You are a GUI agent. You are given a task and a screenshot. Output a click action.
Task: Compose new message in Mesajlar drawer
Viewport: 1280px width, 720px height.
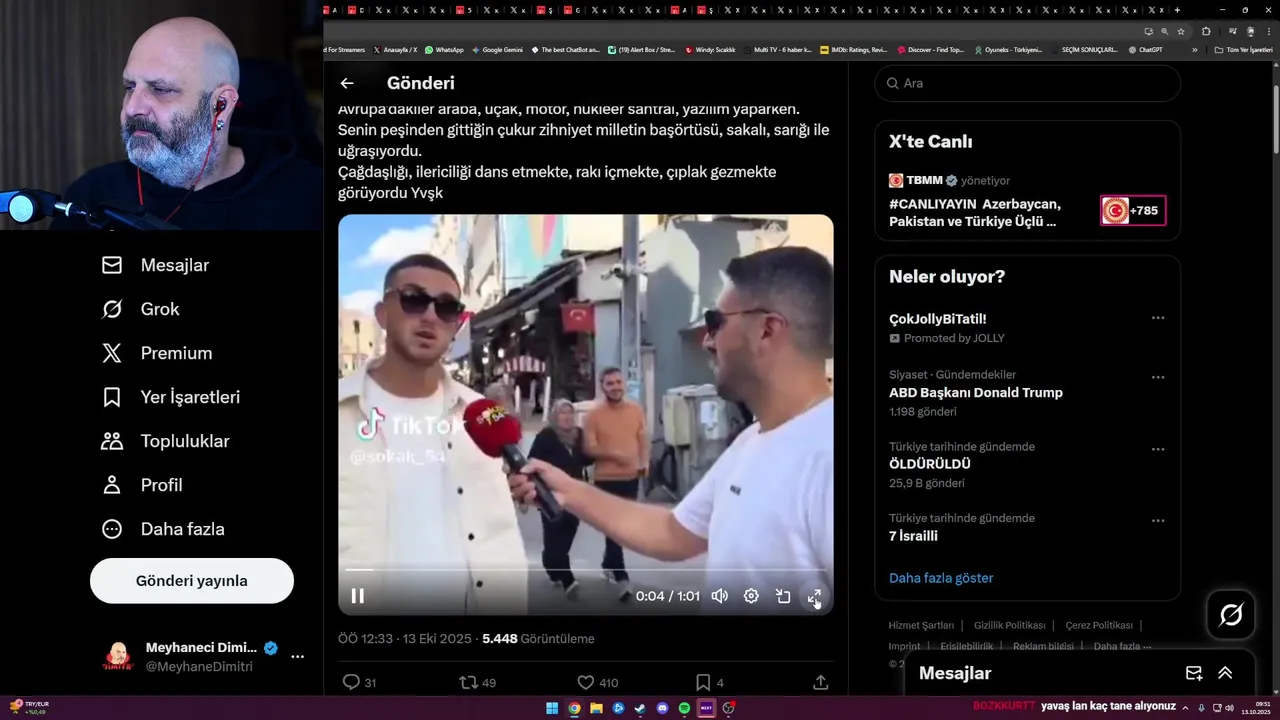pos(1193,673)
